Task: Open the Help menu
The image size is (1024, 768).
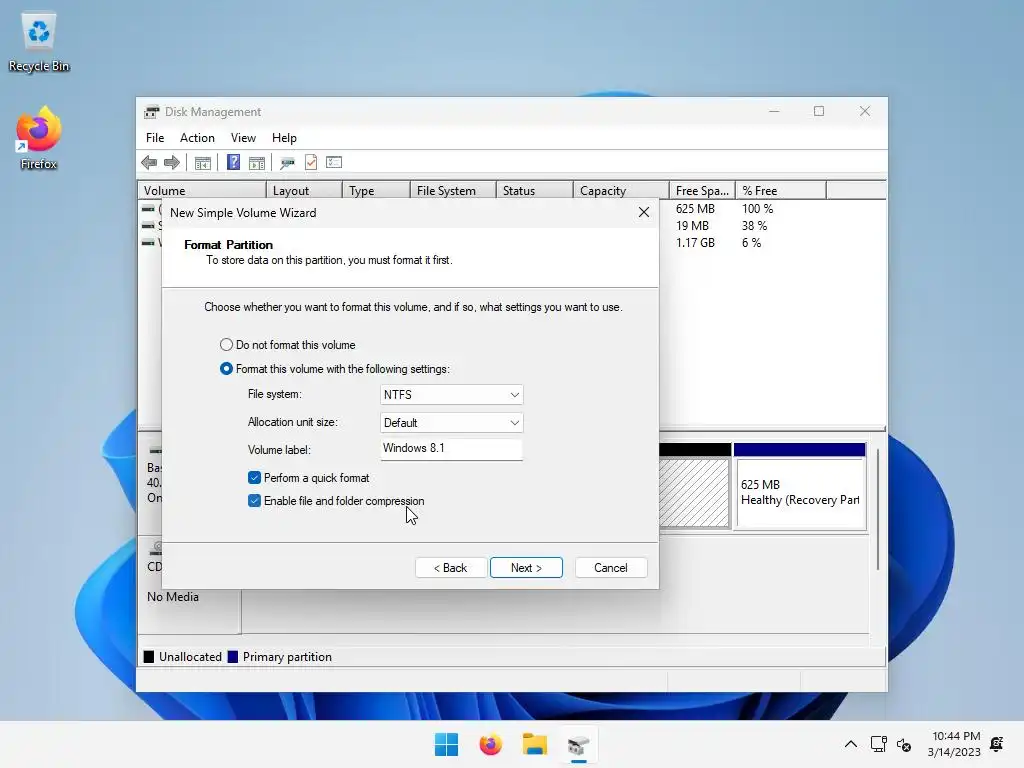Action: 284,138
